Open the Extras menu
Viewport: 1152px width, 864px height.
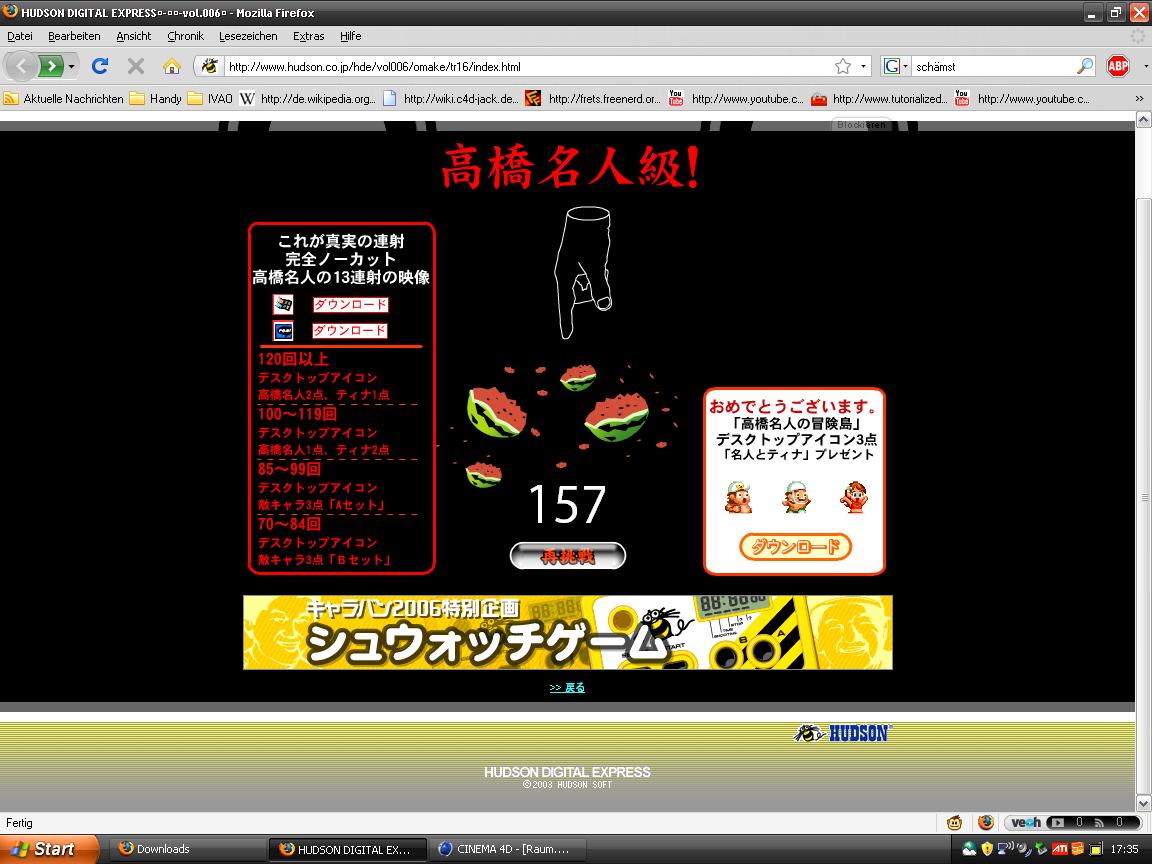click(x=309, y=36)
